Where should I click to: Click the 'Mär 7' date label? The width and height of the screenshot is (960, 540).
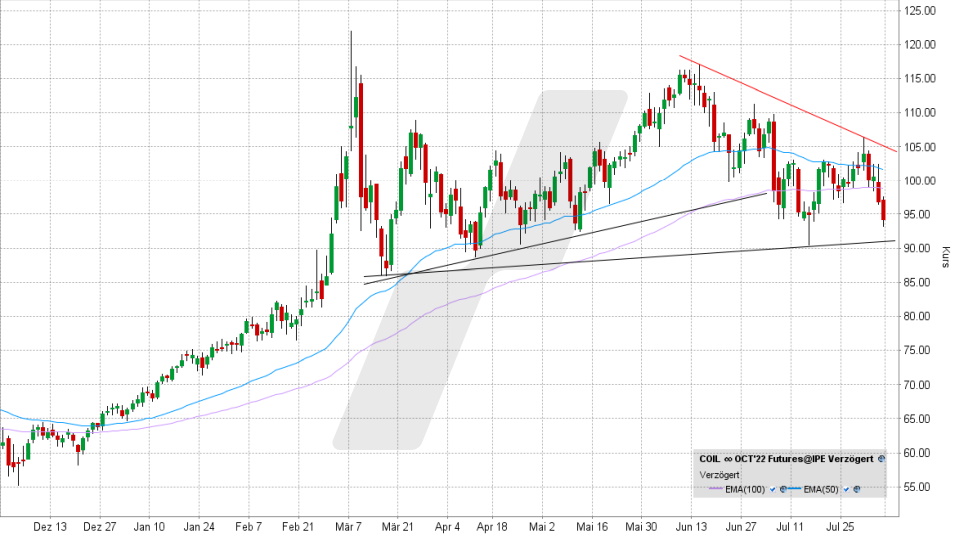point(348,527)
